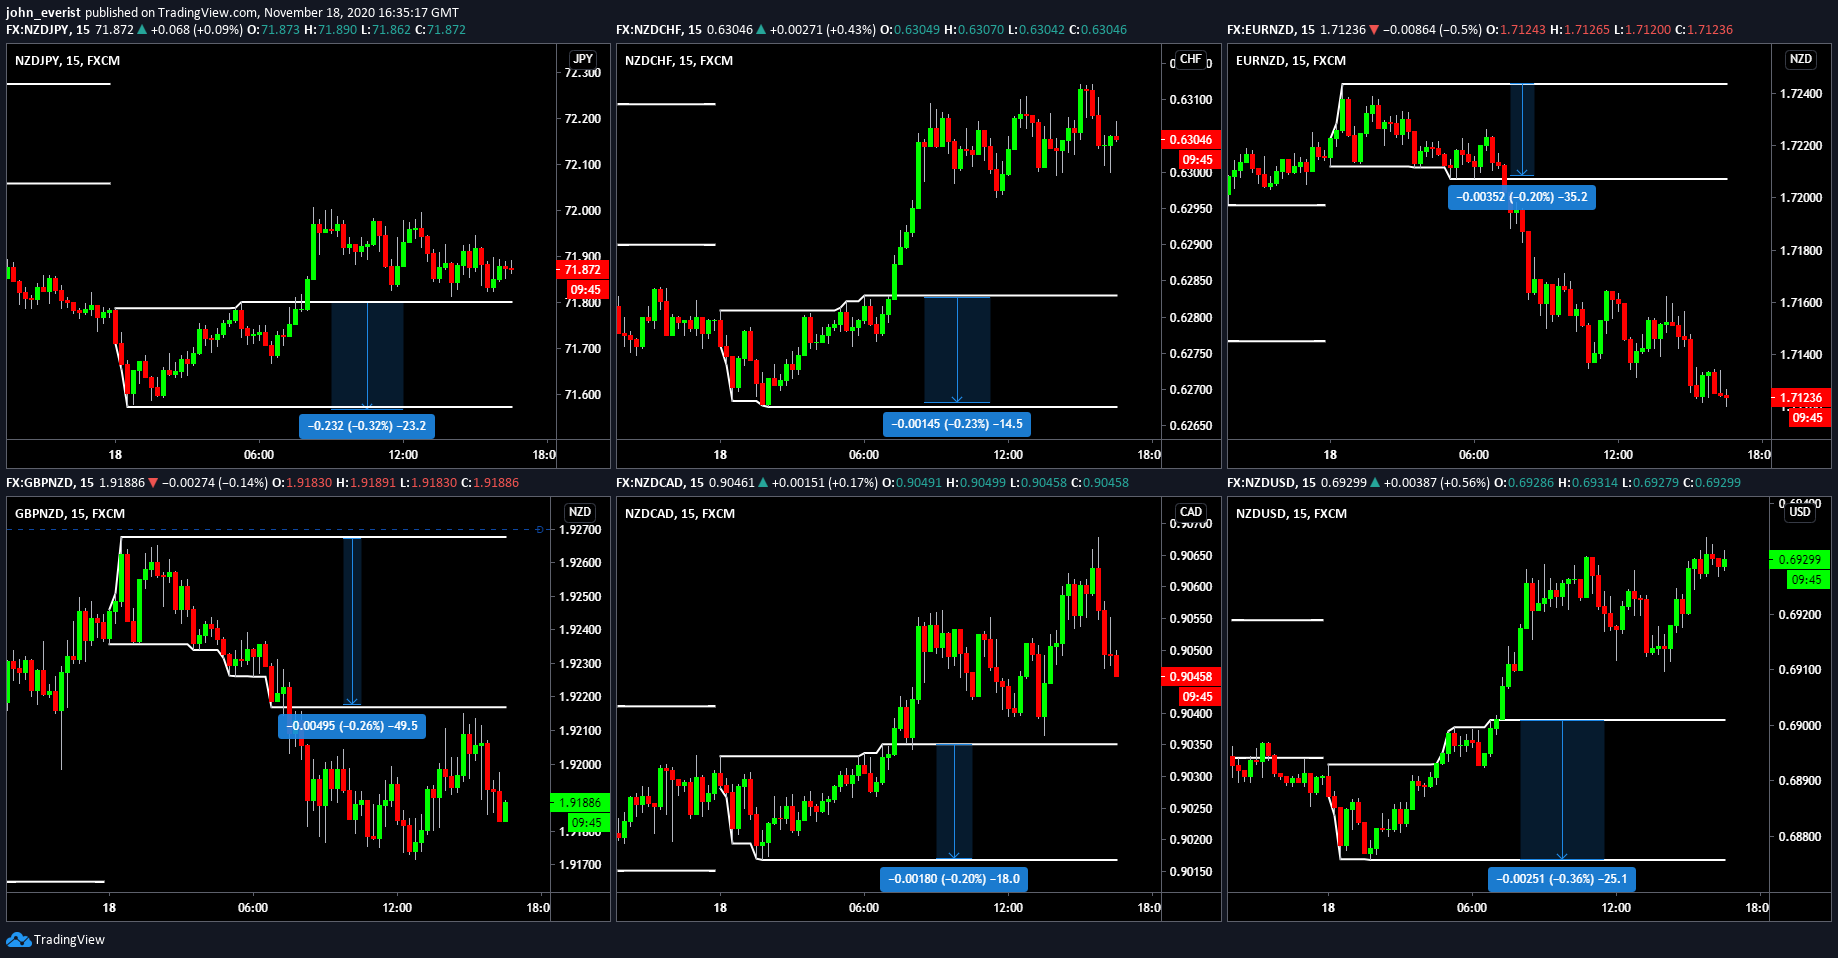Click the 09:45 countdown label on NZDUSD chart
This screenshot has width=1838, height=958.
1807,580
